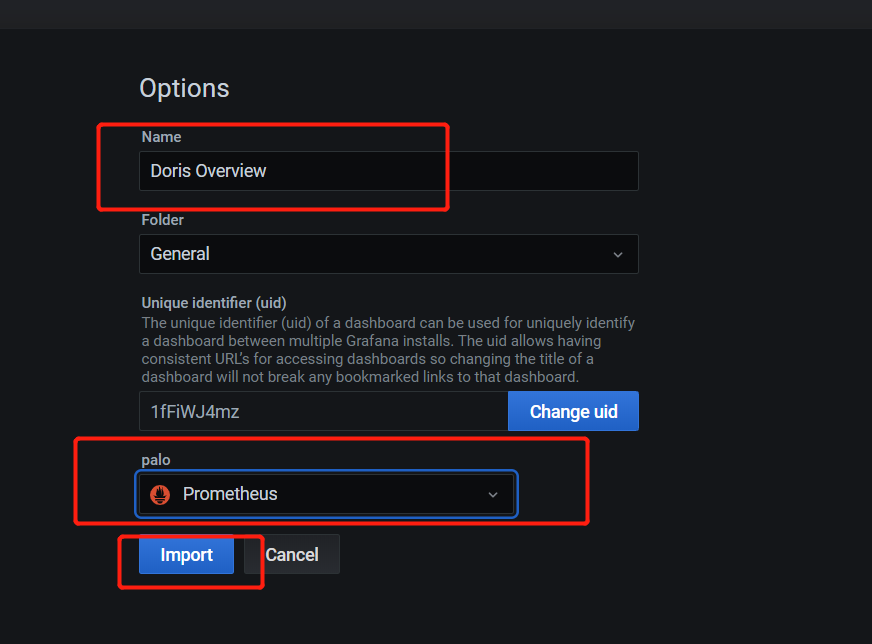Cancel the dashboard import
Screen dimensions: 872x644
tap(292, 555)
